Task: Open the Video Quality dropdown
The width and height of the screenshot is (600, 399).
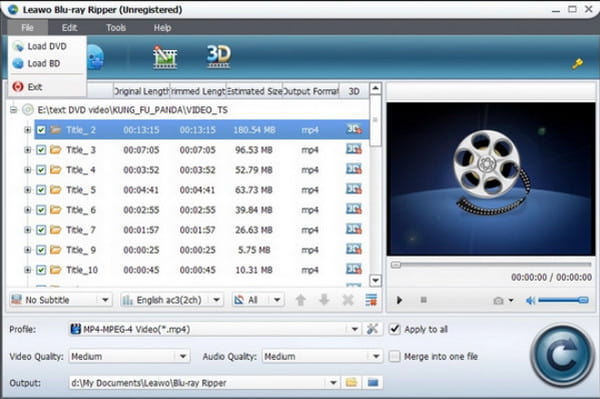Action: 129,357
